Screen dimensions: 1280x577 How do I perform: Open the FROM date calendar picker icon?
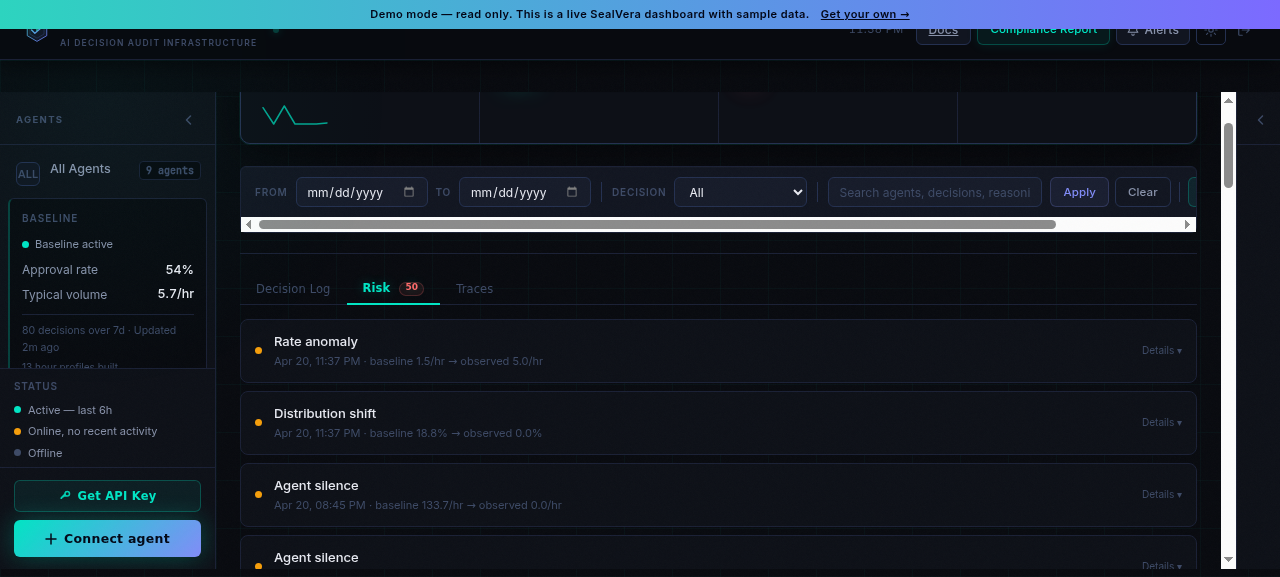coord(410,192)
